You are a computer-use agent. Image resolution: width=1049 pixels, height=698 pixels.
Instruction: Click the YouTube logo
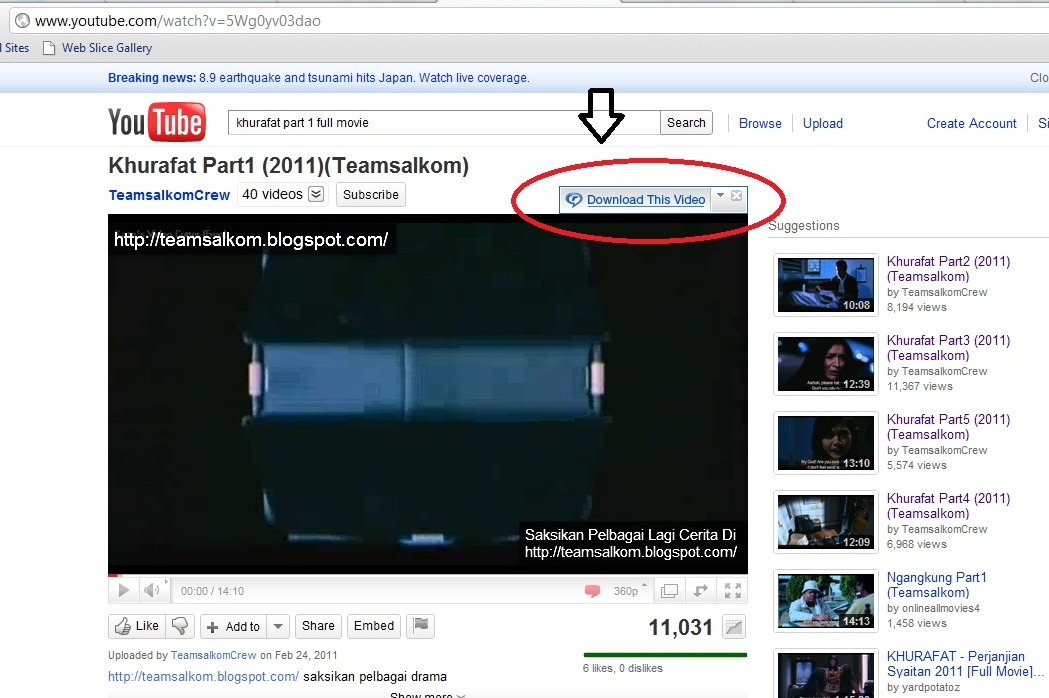pyautogui.click(x=157, y=122)
